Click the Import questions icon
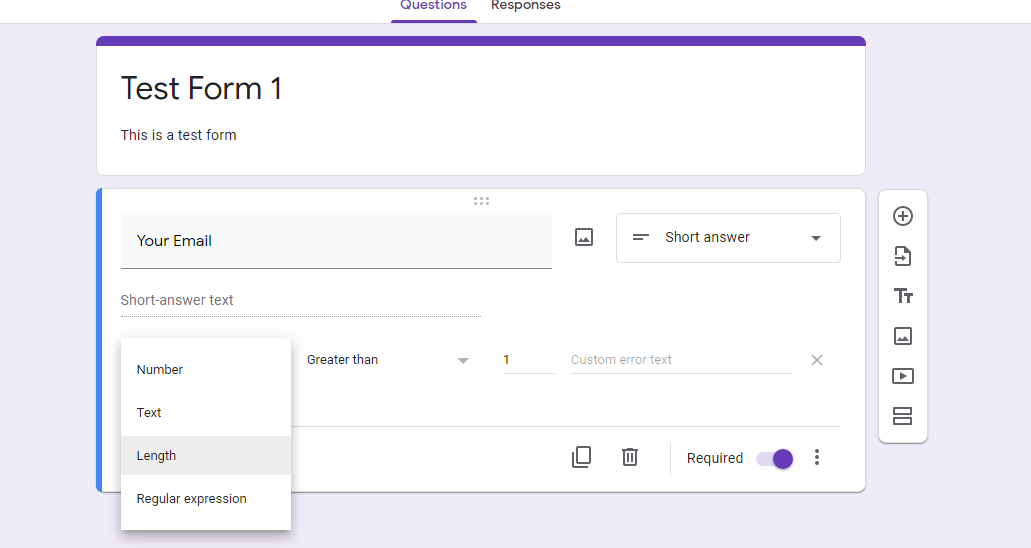This screenshot has height=548, width=1031. coord(903,256)
